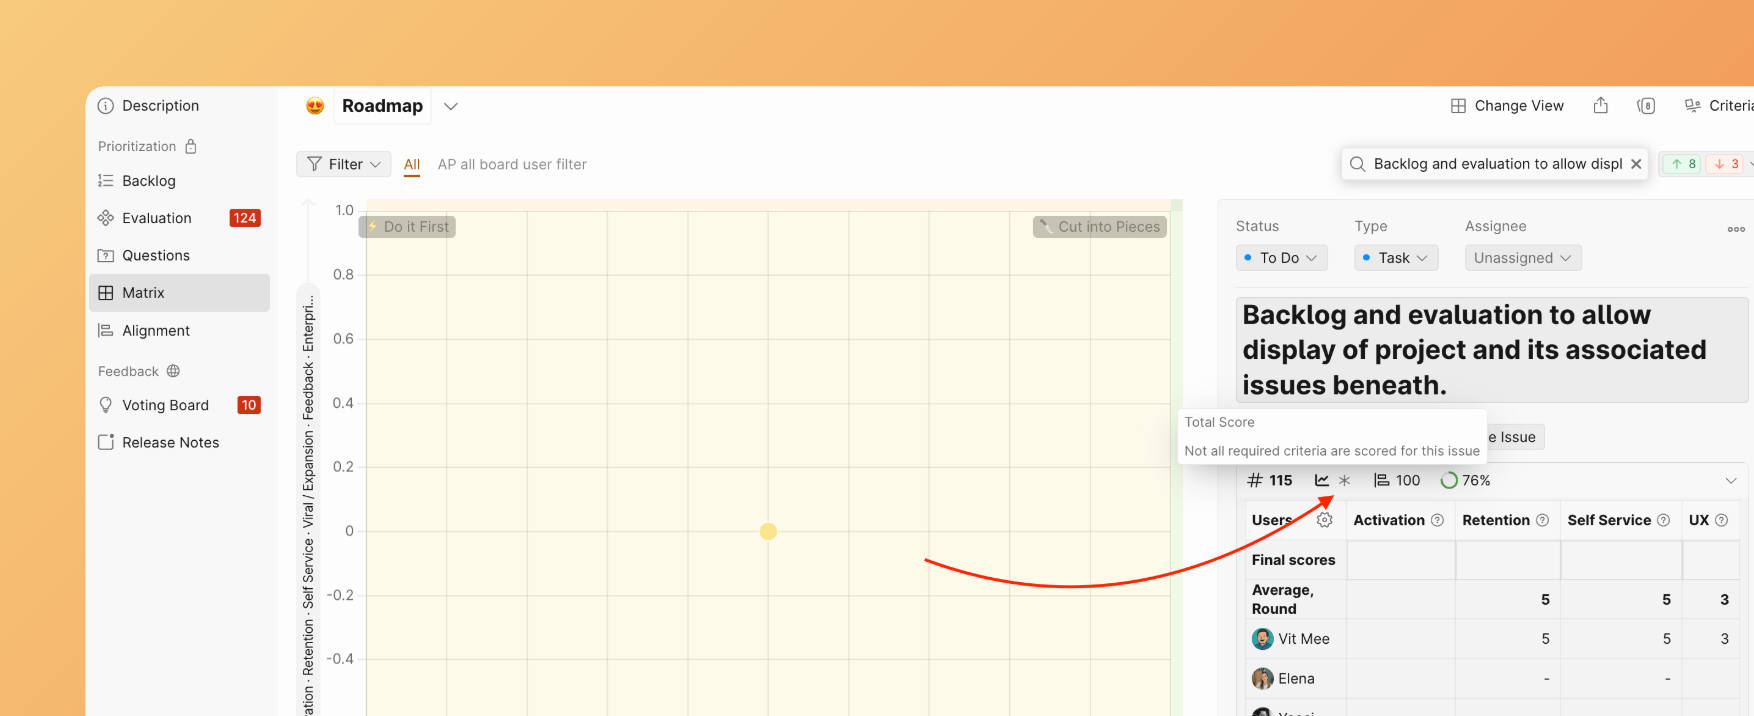Click the settings gear next to Users

pos(1324,520)
